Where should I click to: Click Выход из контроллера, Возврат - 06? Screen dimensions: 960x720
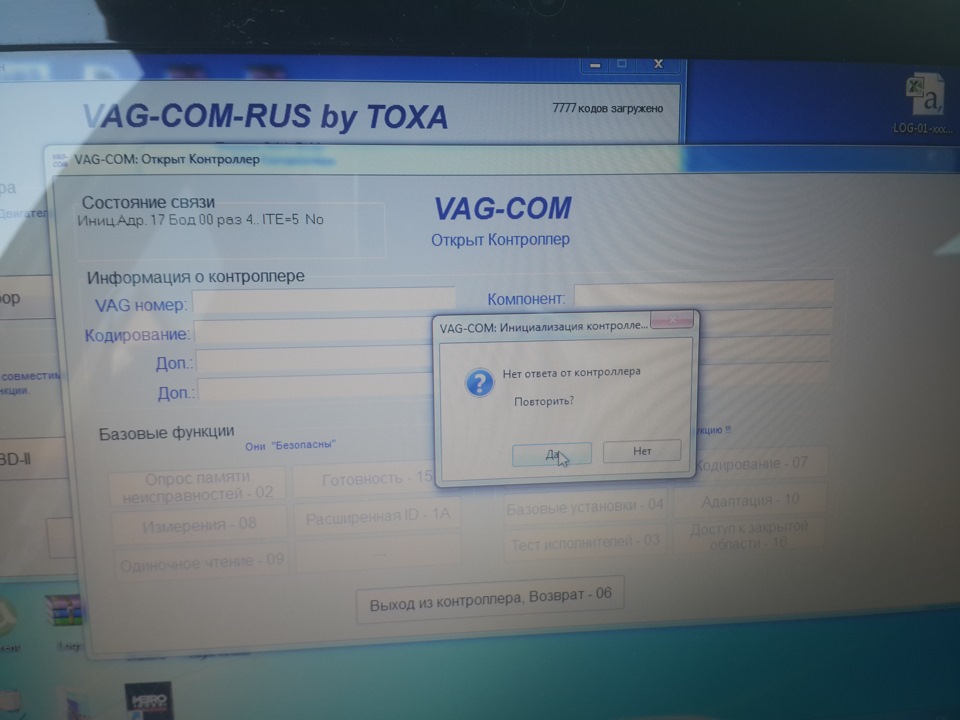pyautogui.click(x=490, y=599)
